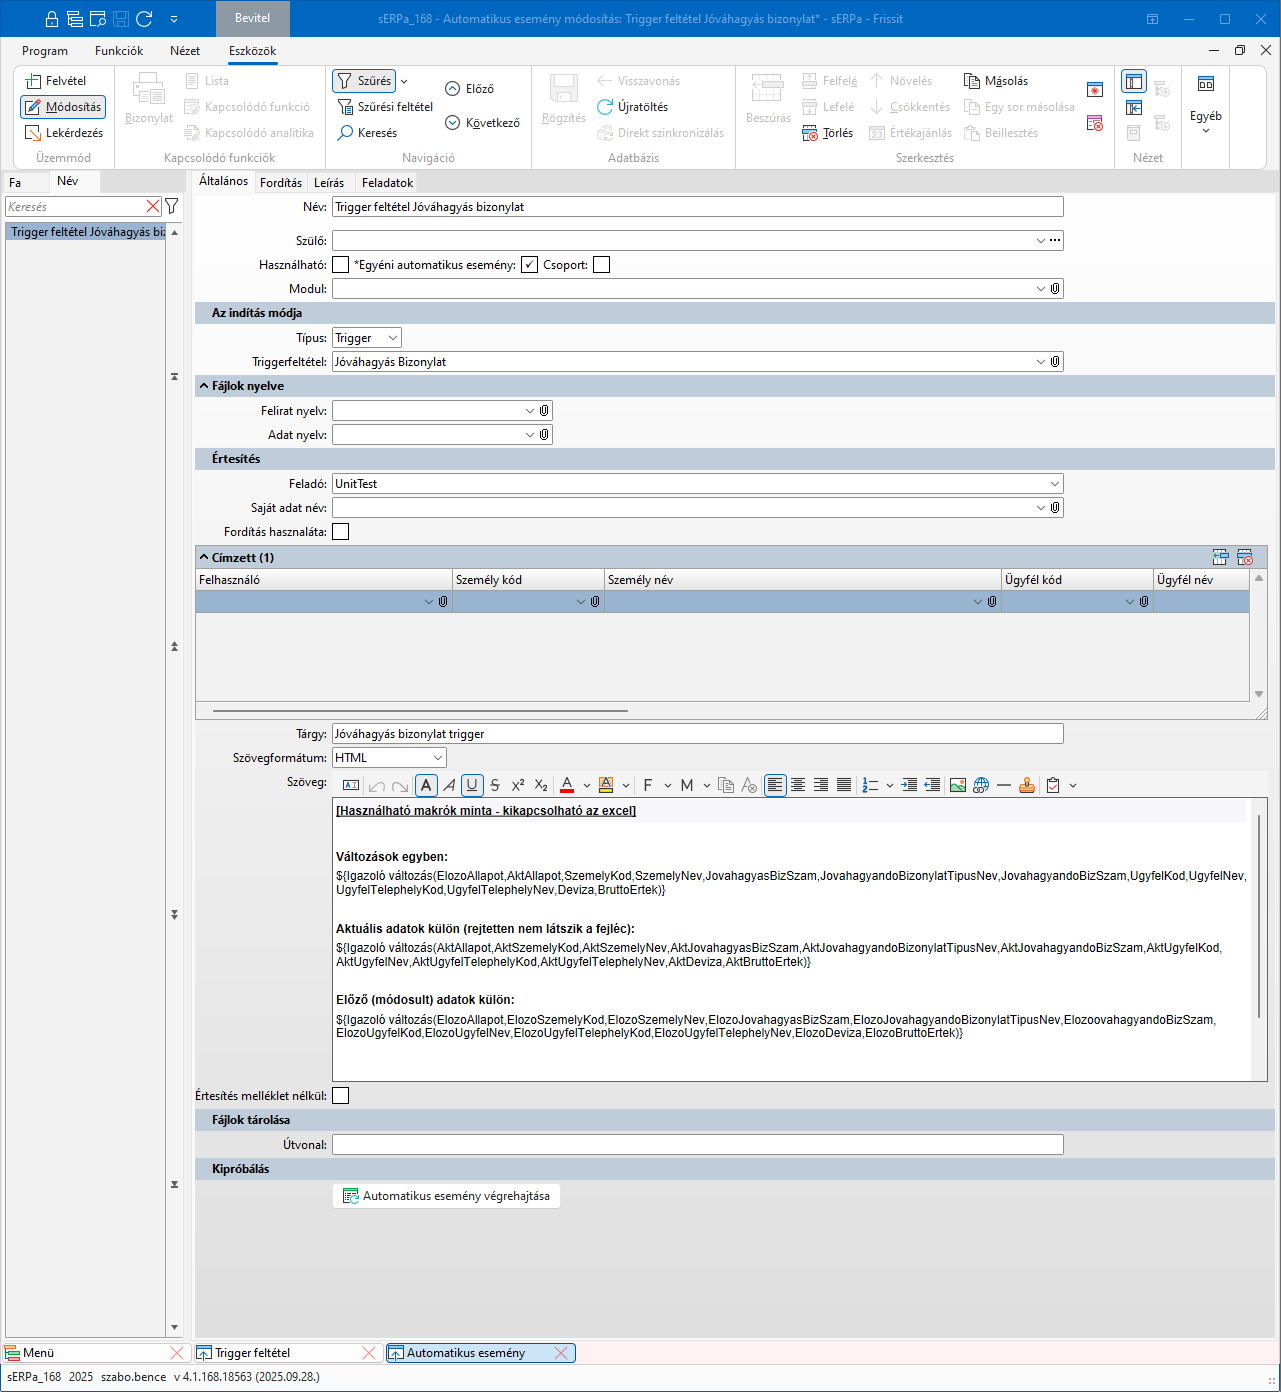The image size is (1281, 1392).
Task: Click the superscript formatting icon
Action: 518,785
